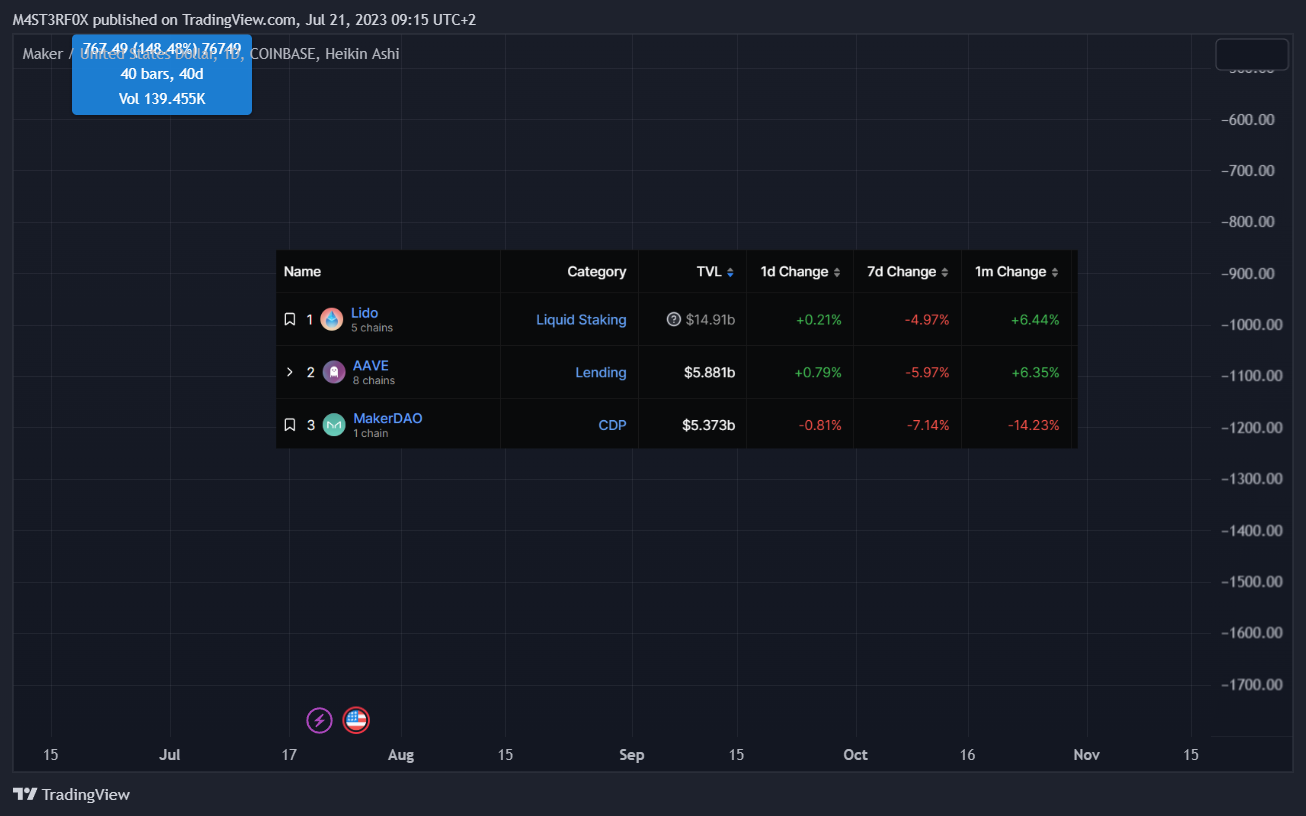The height and width of the screenshot is (816, 1306).
Task: Click the empty button at top right
Action: [x=1252, y=54]
